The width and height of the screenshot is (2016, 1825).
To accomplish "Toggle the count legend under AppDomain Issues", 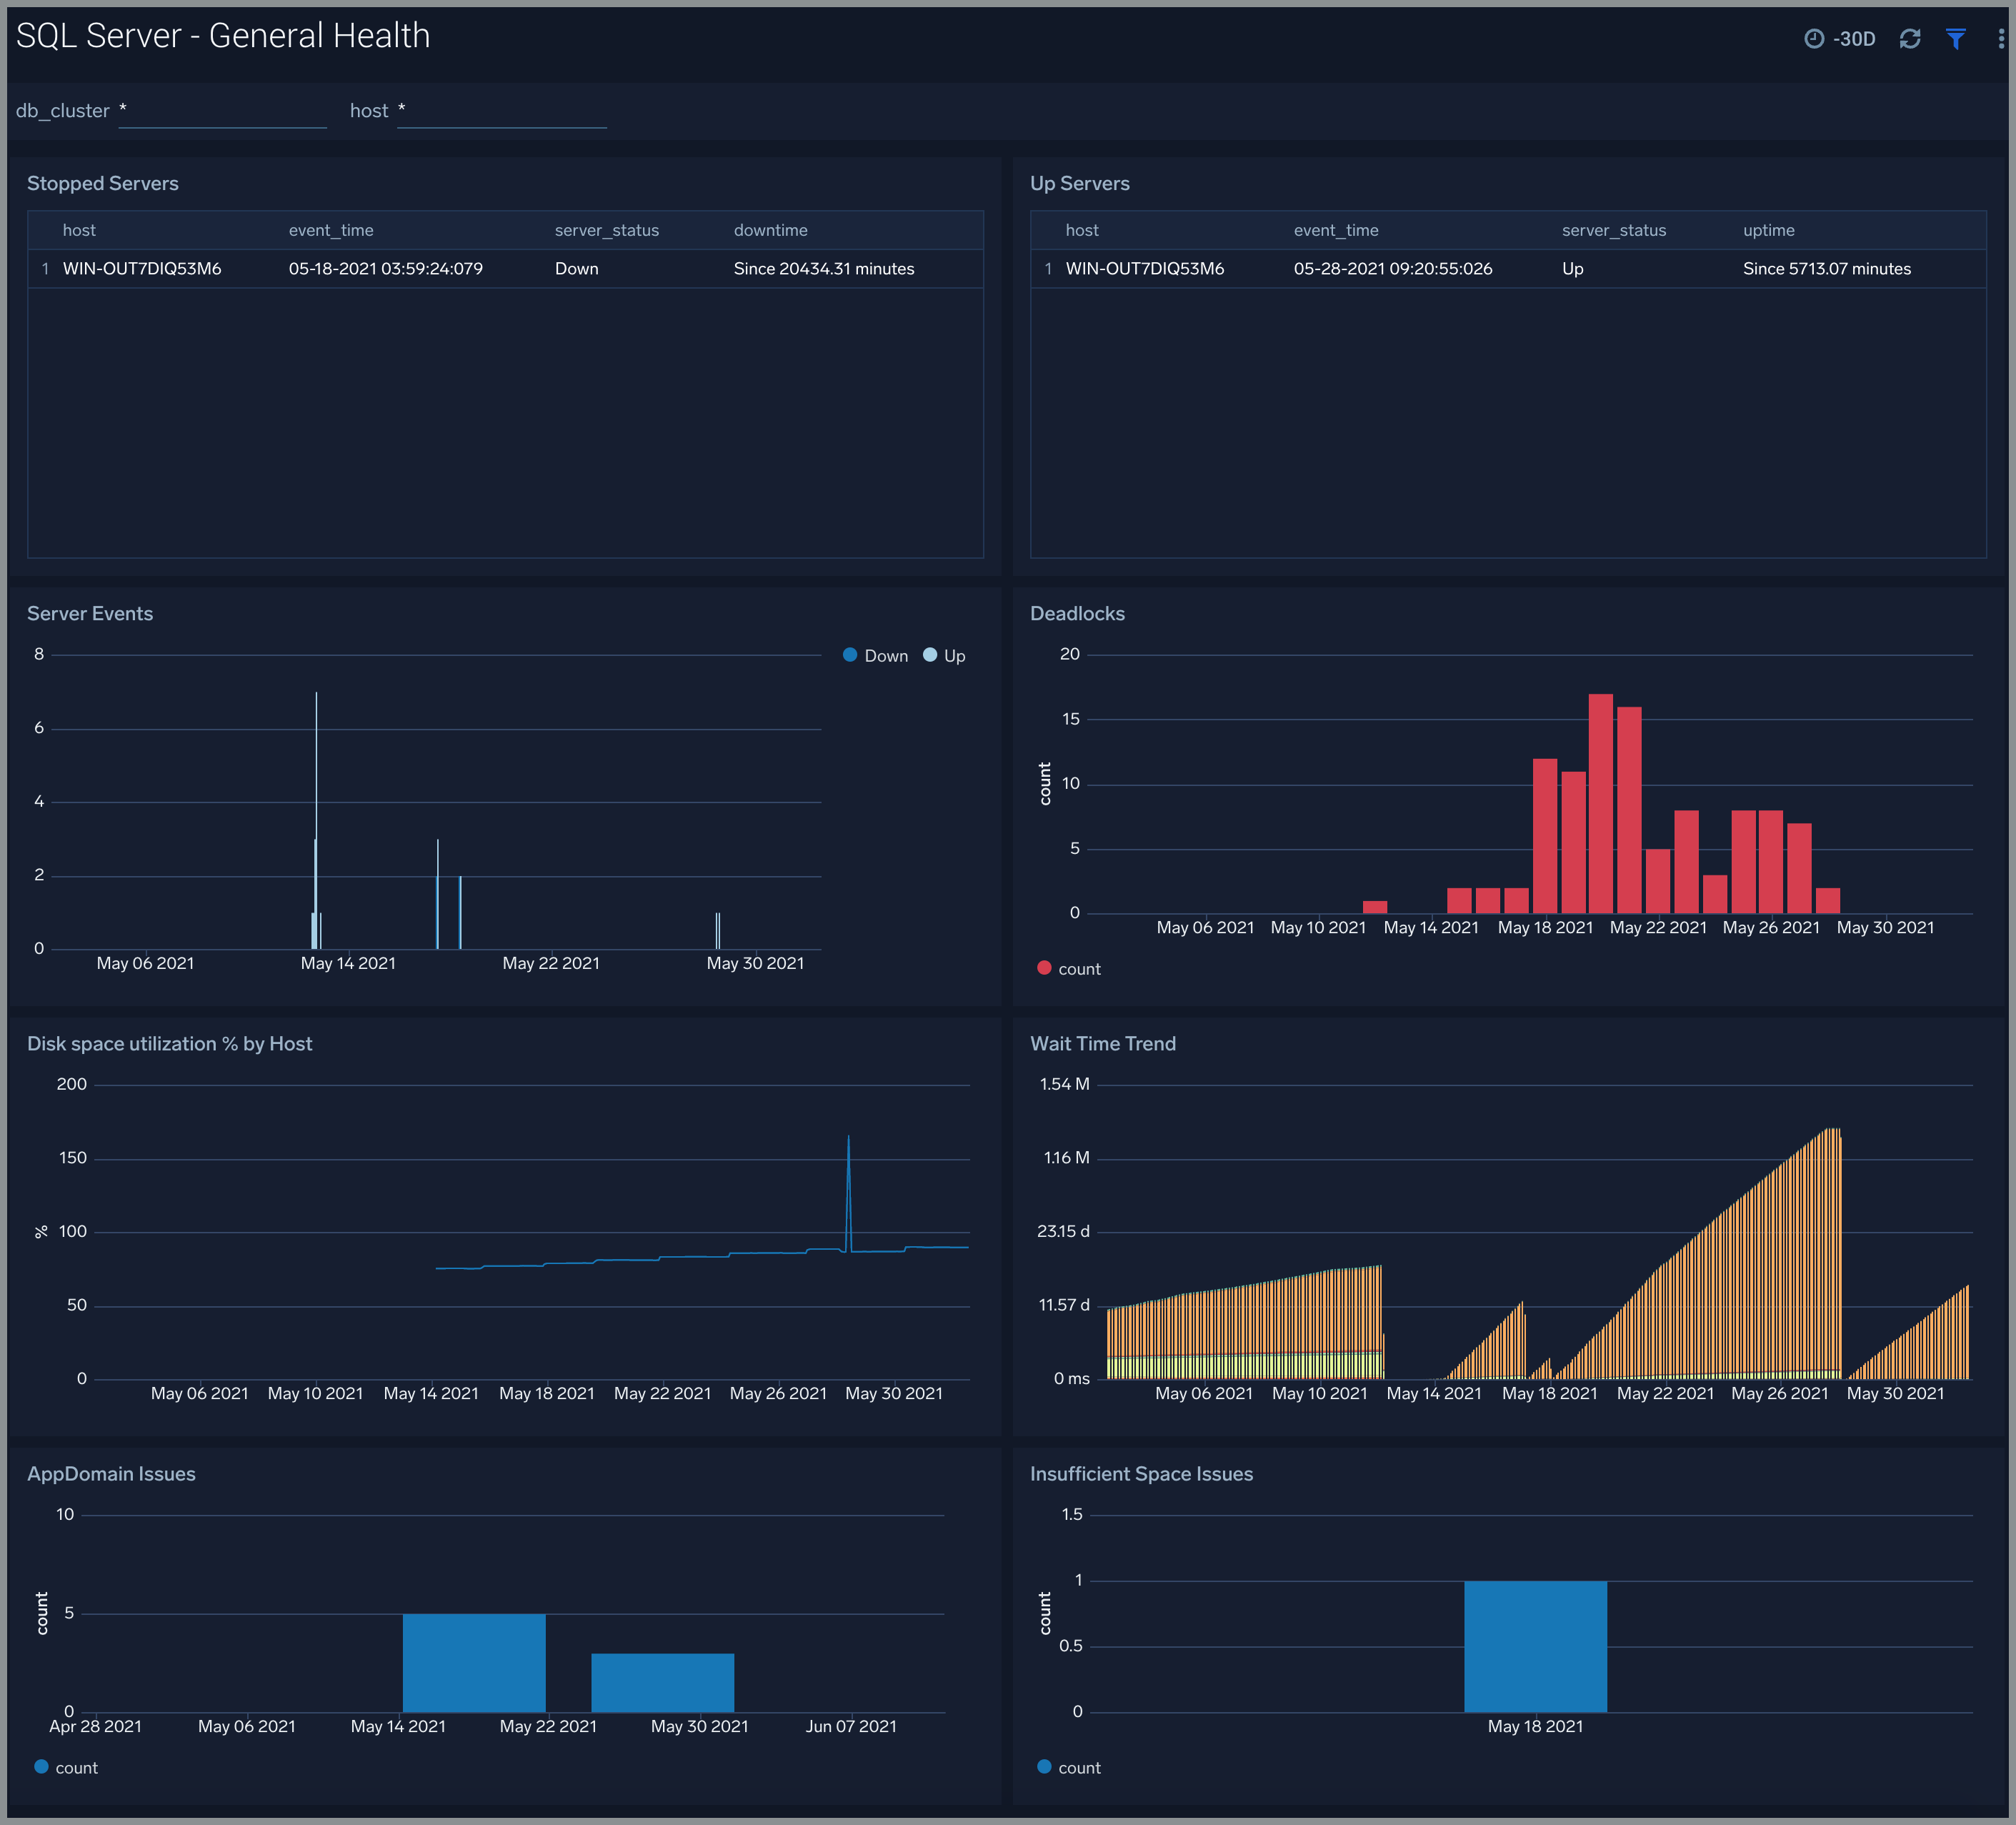I will (x=65, y=1767).
